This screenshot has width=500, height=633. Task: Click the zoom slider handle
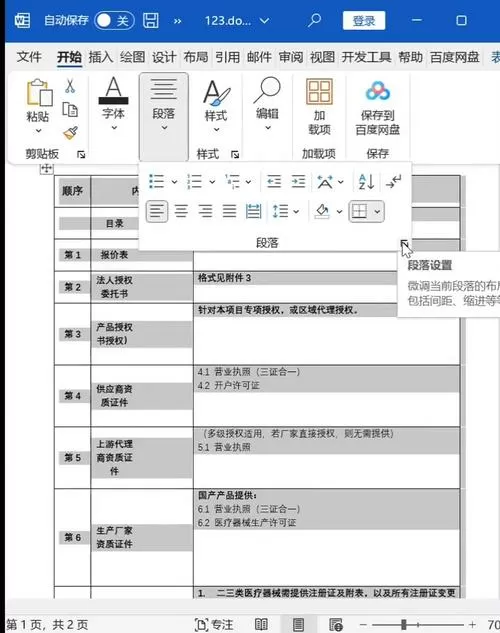click(404, 625)
